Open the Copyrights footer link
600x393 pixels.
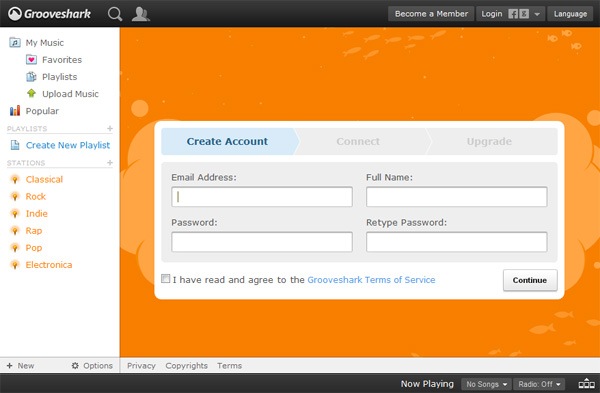(x=186, y=366)
